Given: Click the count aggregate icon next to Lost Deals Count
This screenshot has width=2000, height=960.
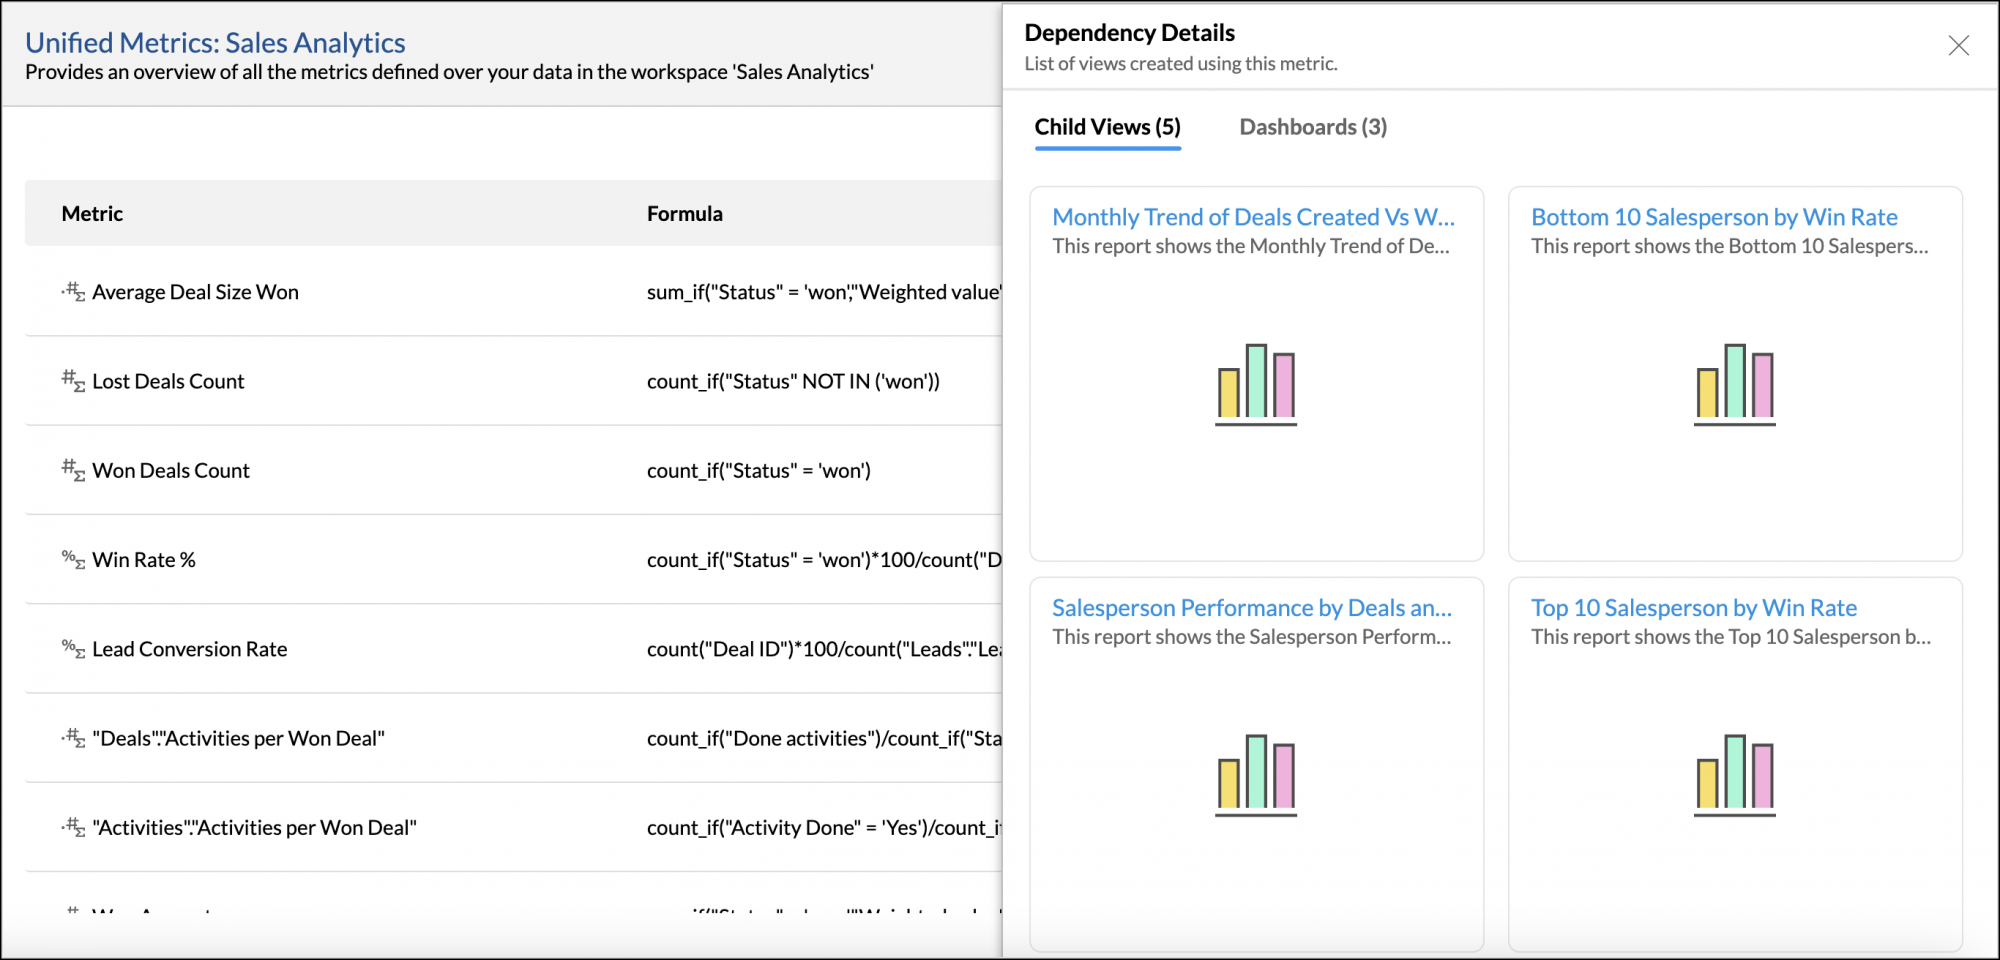Looking at the screenshot, I should [73, 381].
